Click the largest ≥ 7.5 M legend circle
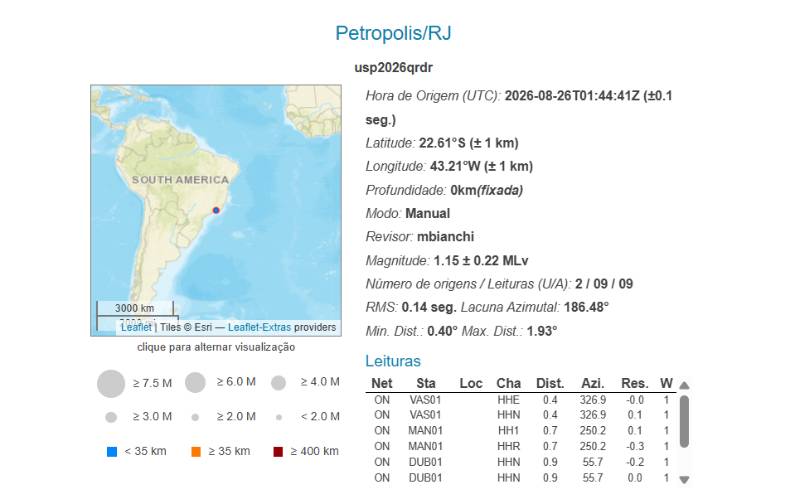Viewport: 800px width, 500px height. 111,384
